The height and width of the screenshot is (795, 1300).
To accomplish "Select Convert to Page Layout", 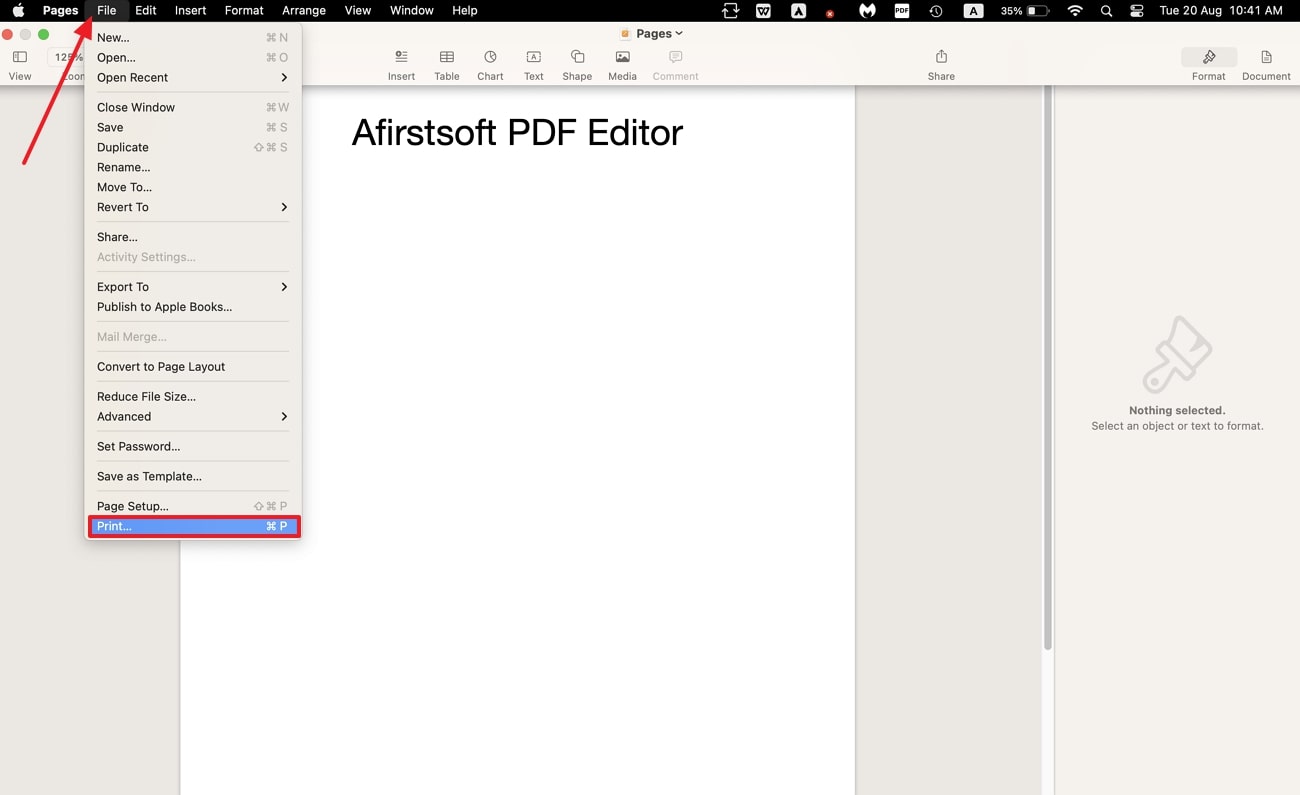I will (193, 366).
